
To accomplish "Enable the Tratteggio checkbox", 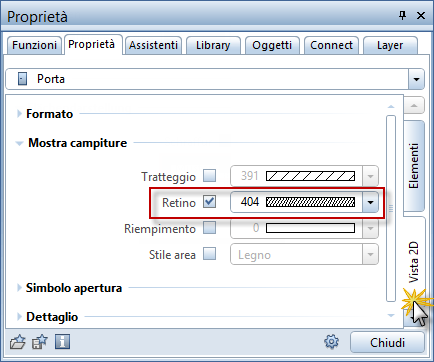I will (210, 176).
